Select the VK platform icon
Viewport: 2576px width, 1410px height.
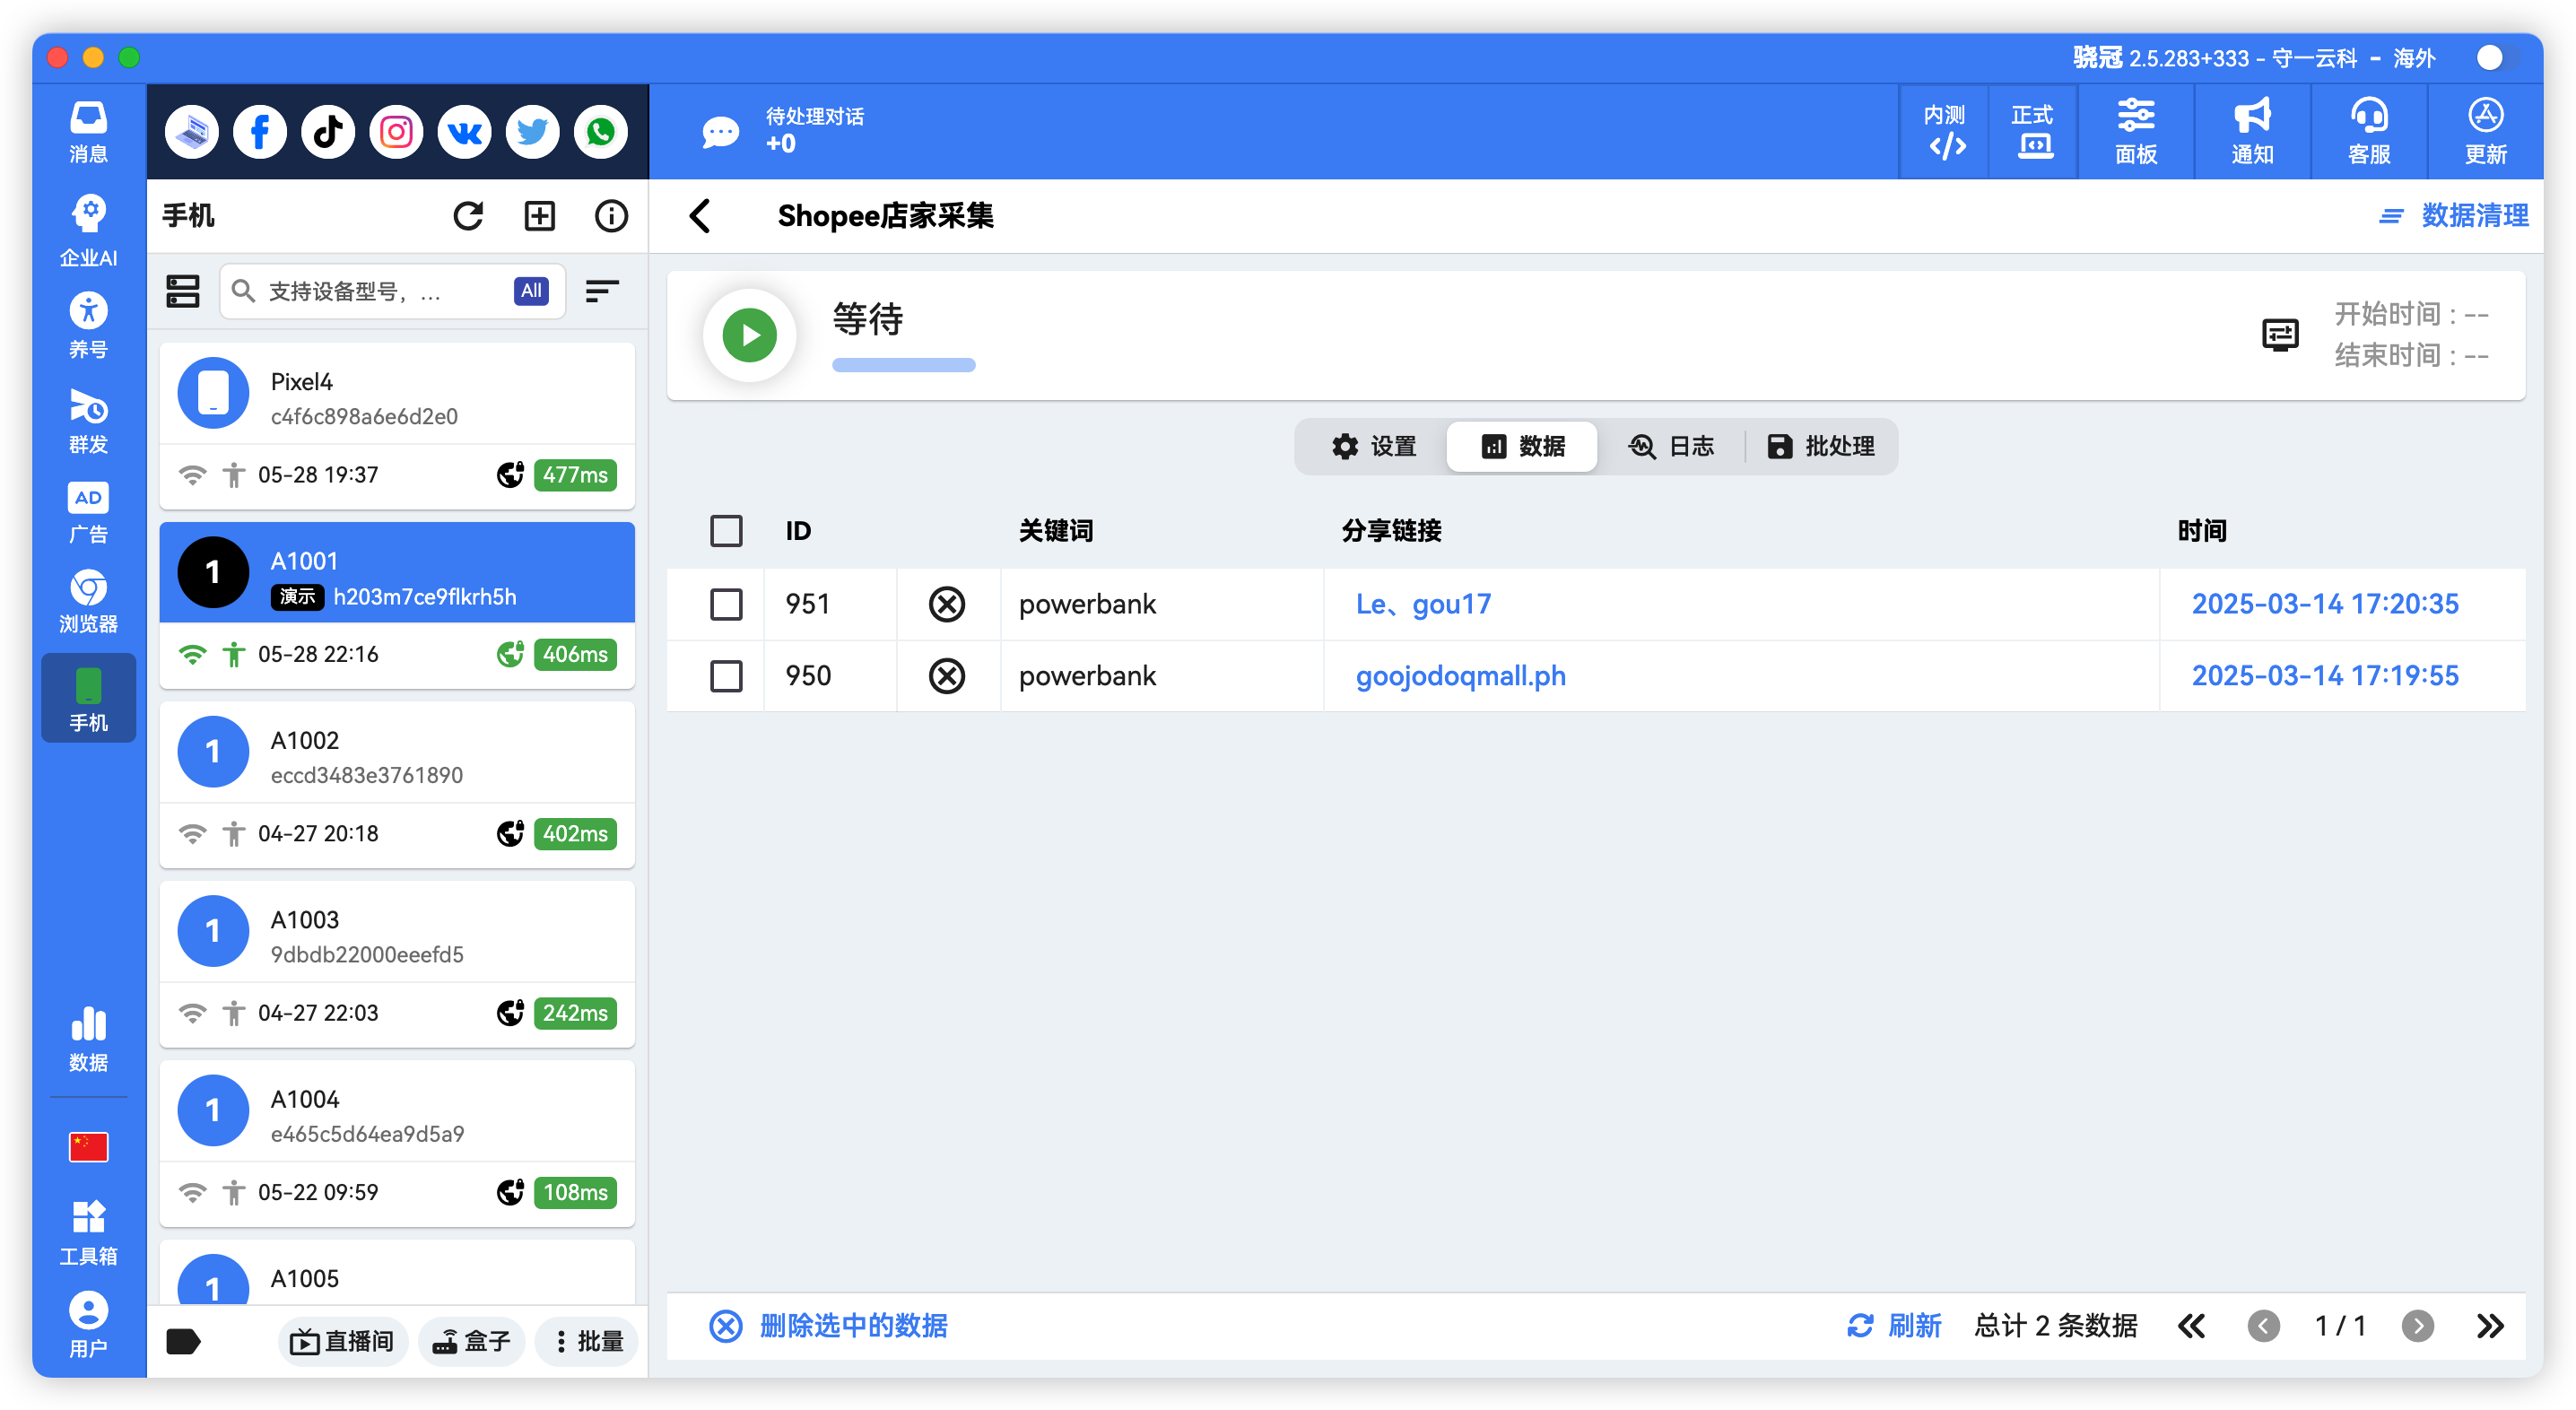(x=464, y=132)
